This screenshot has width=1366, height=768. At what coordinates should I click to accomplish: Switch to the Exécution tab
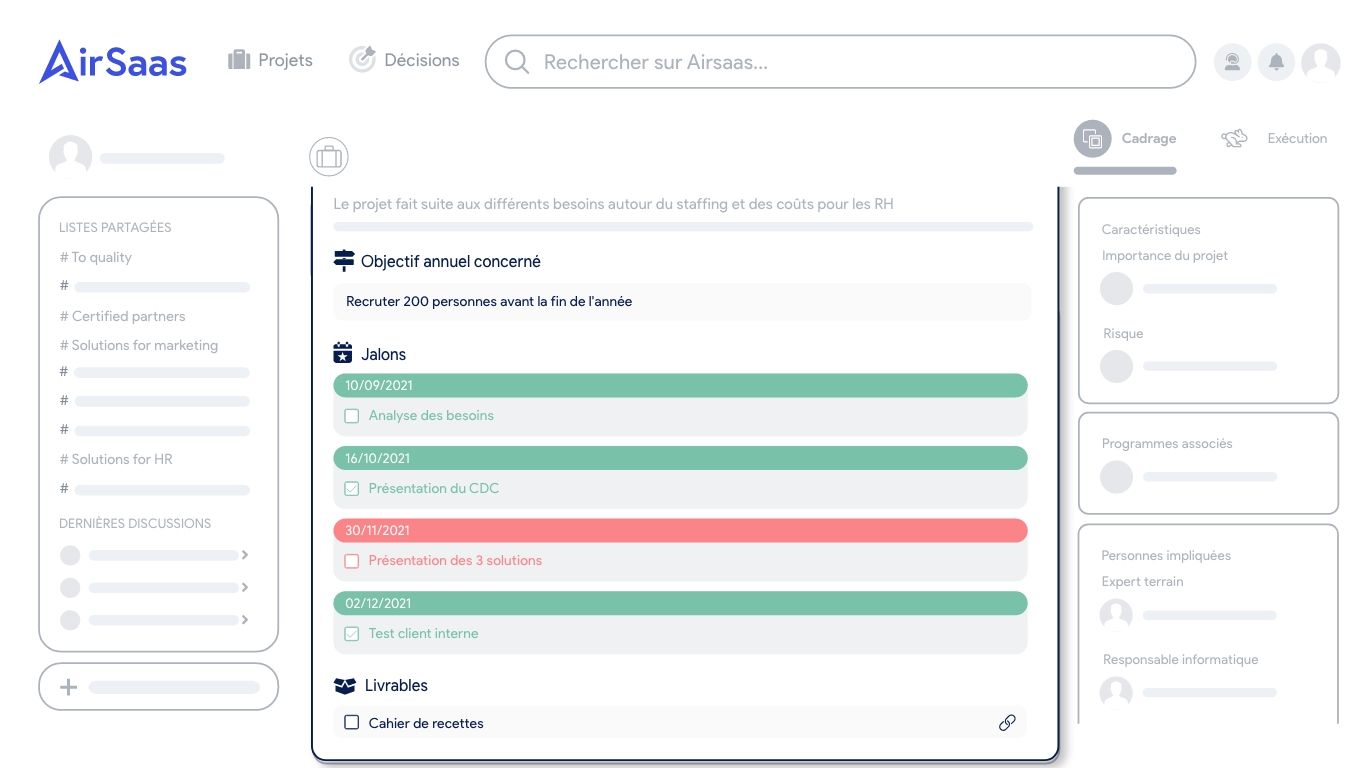pyautogui.click(x=1275, y=139)
